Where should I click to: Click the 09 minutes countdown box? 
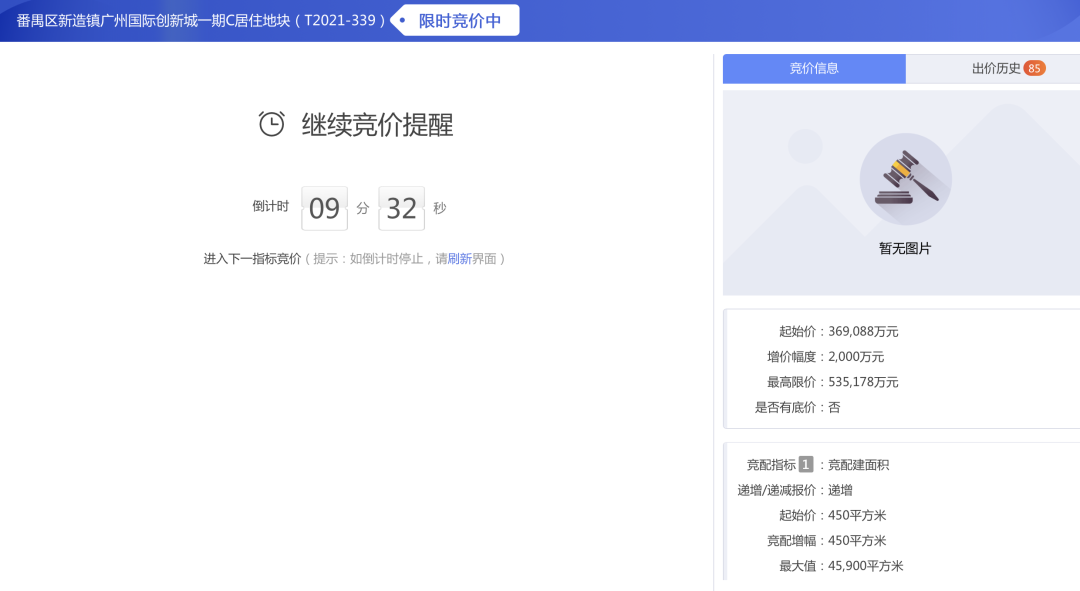(324, 207)
